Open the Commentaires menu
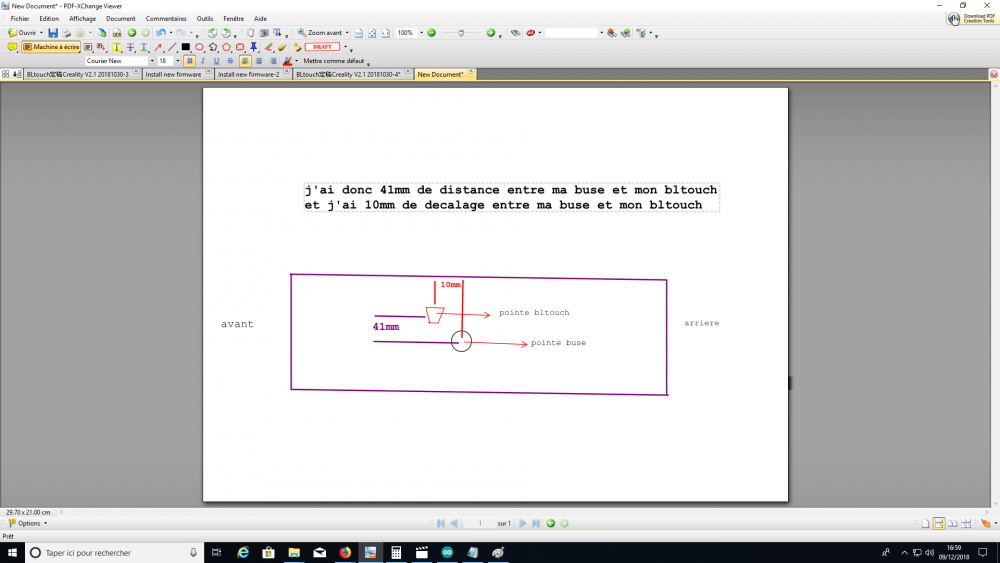The height and width of the screenshot is (563, 1000). 166,18
